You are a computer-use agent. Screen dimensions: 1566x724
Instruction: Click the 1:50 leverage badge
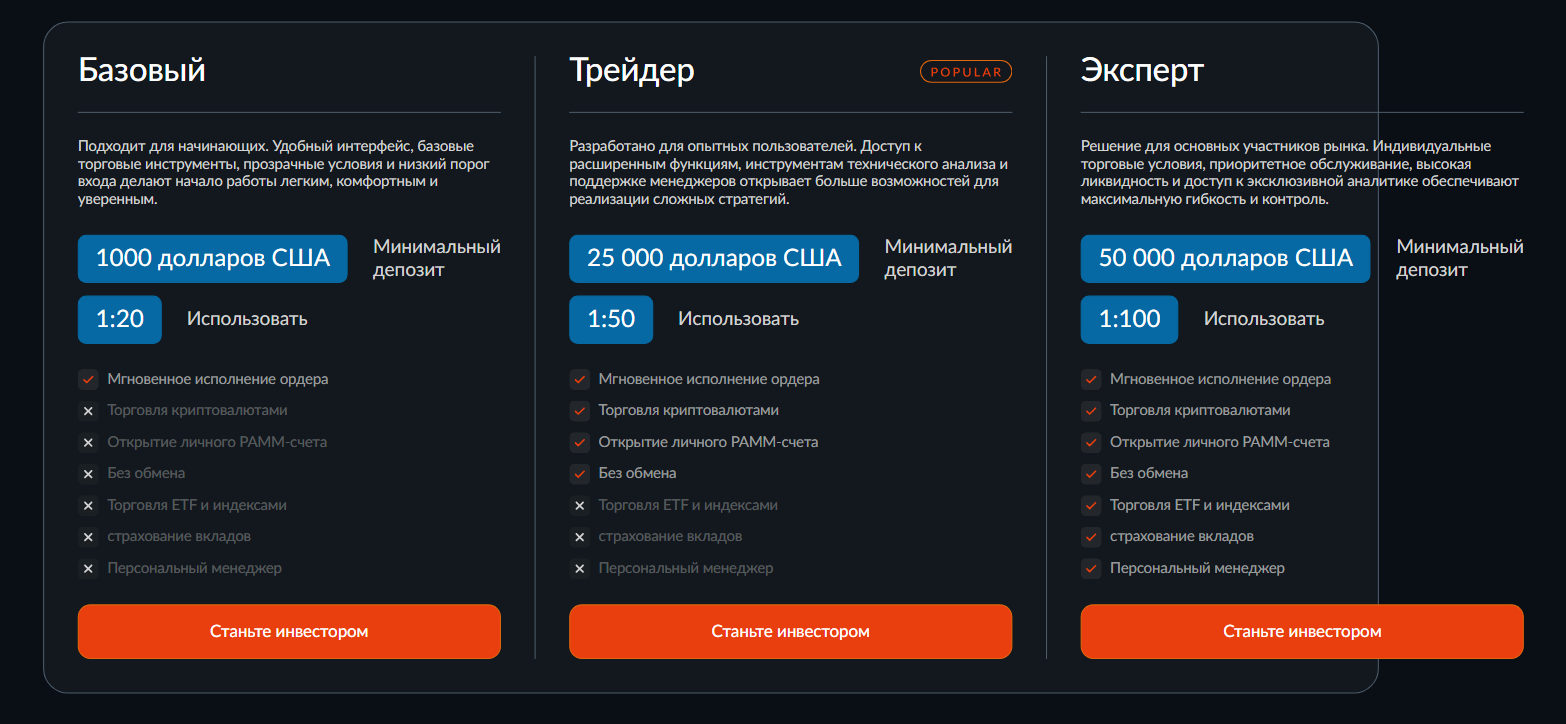click(x=611, y=319)
